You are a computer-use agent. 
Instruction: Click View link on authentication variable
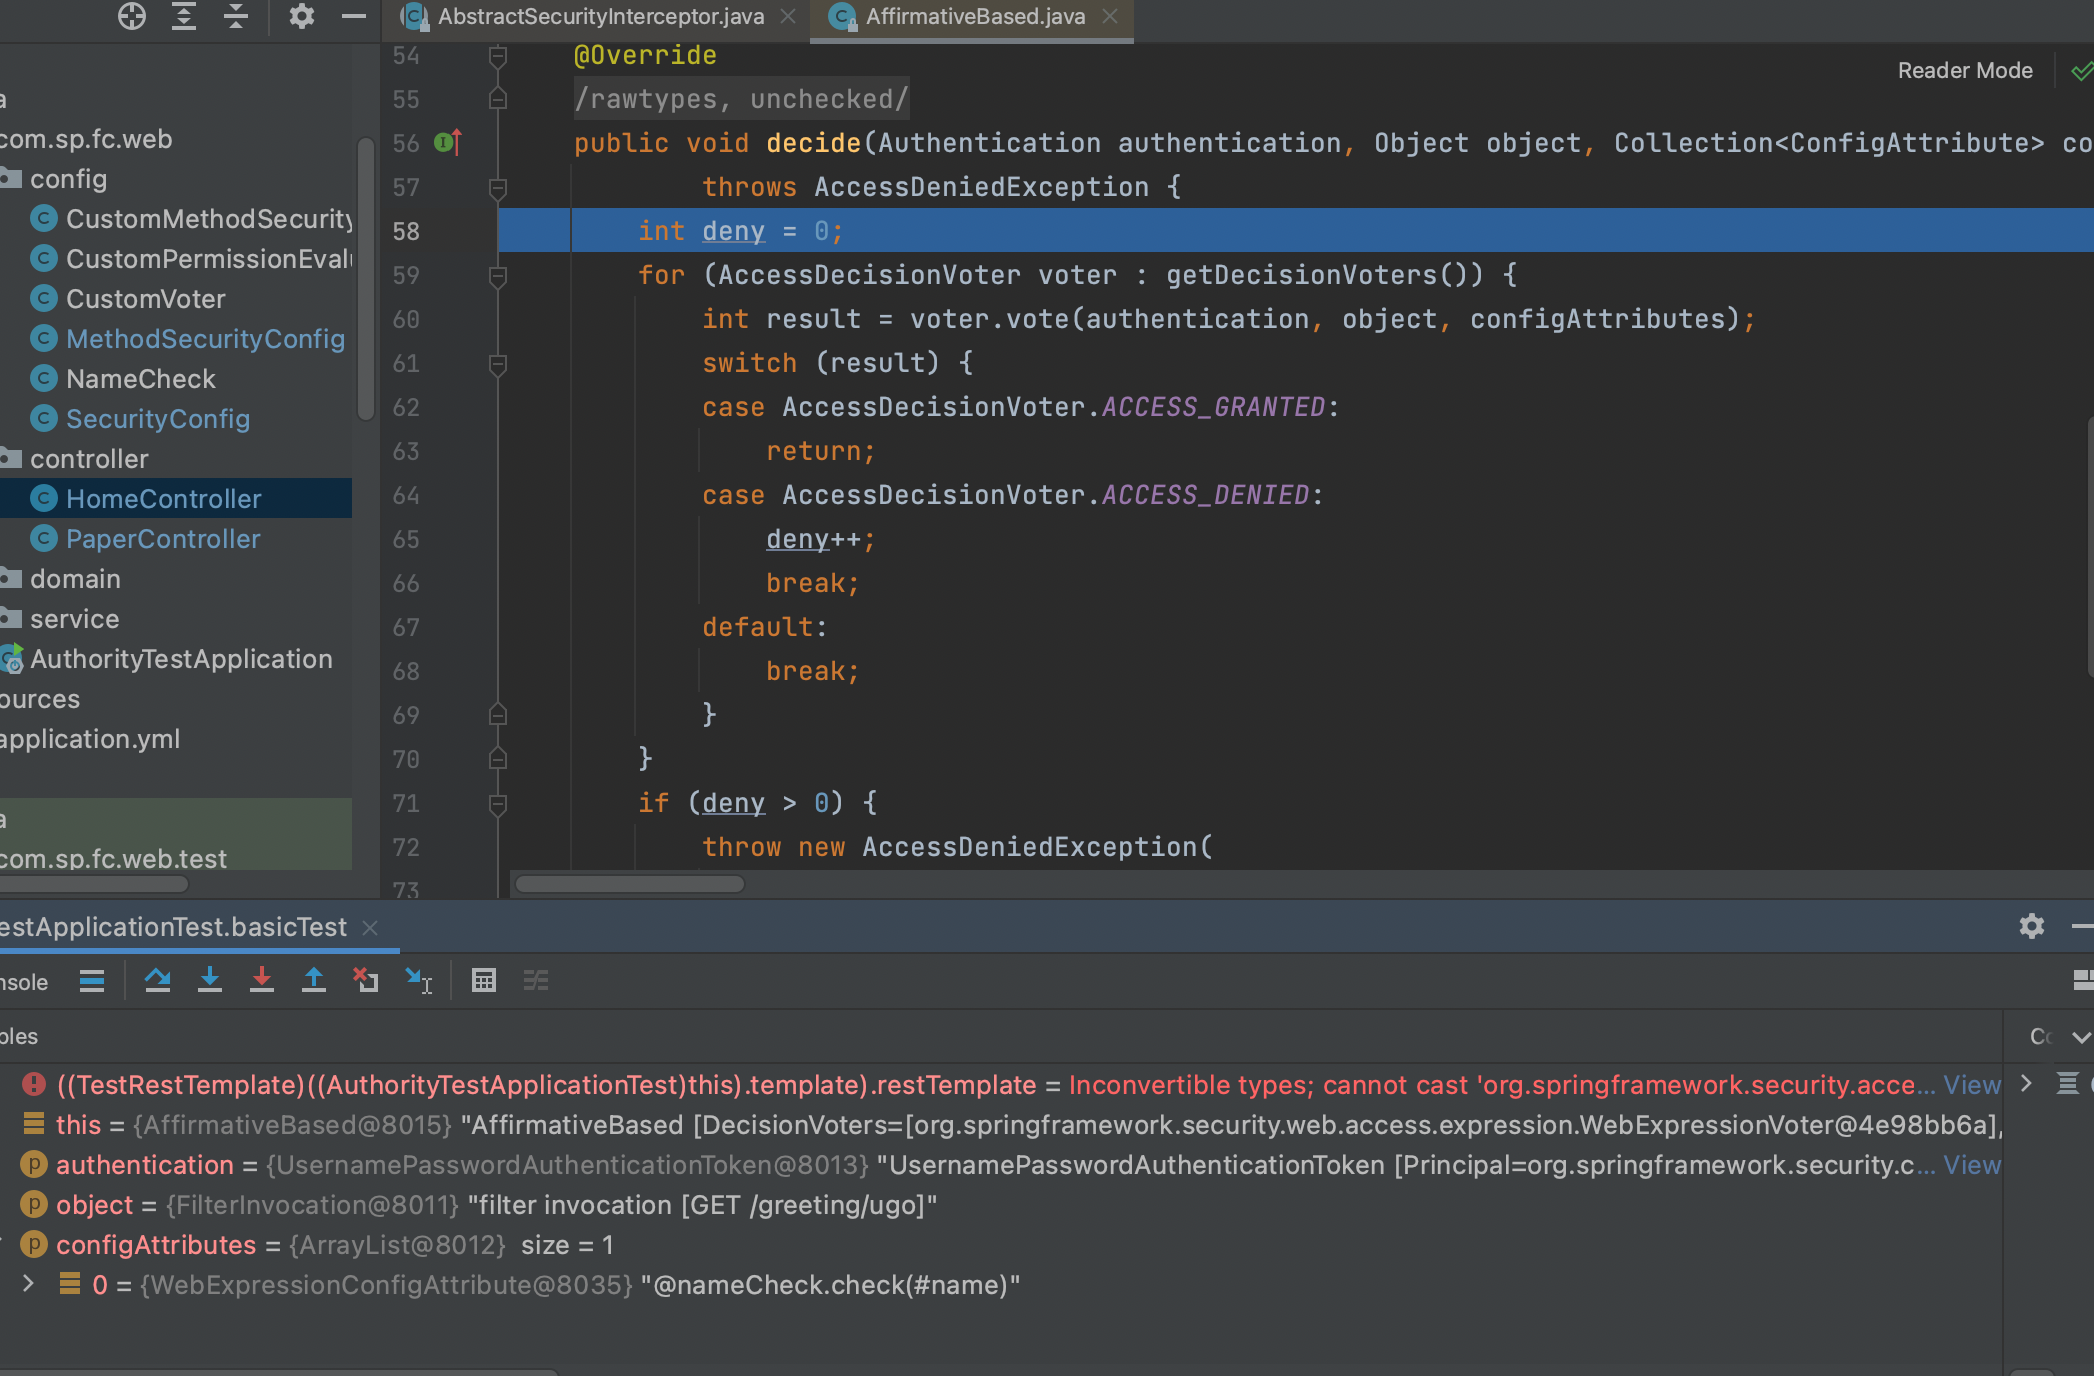(x=1972, y=1165)
